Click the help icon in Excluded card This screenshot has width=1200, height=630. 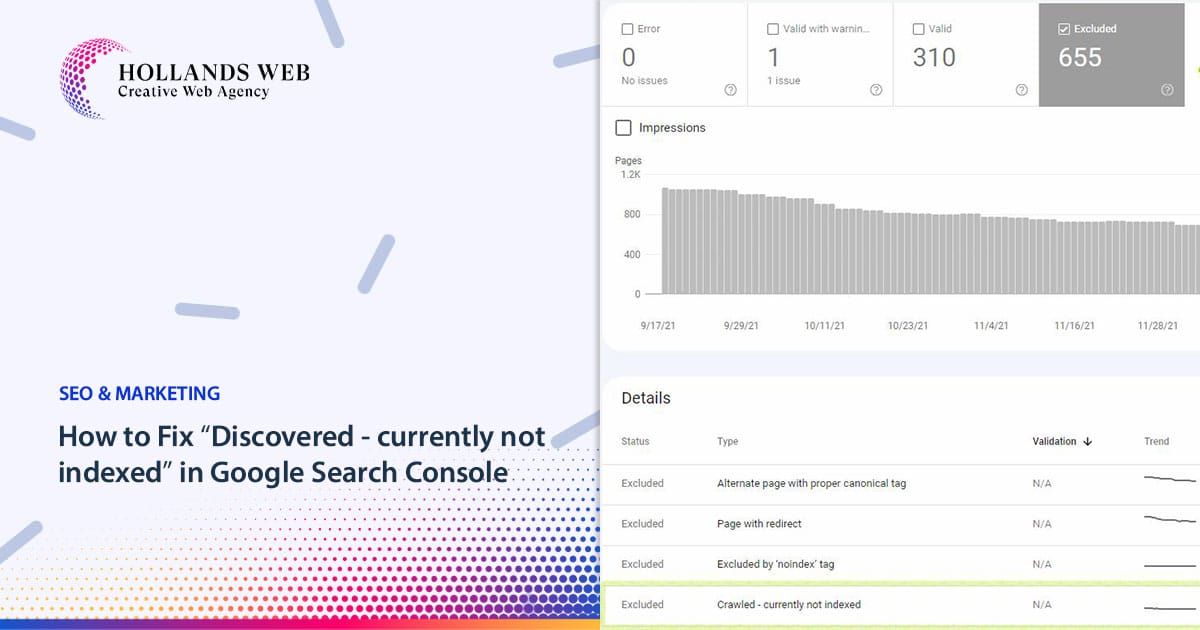coord(1167,90)
